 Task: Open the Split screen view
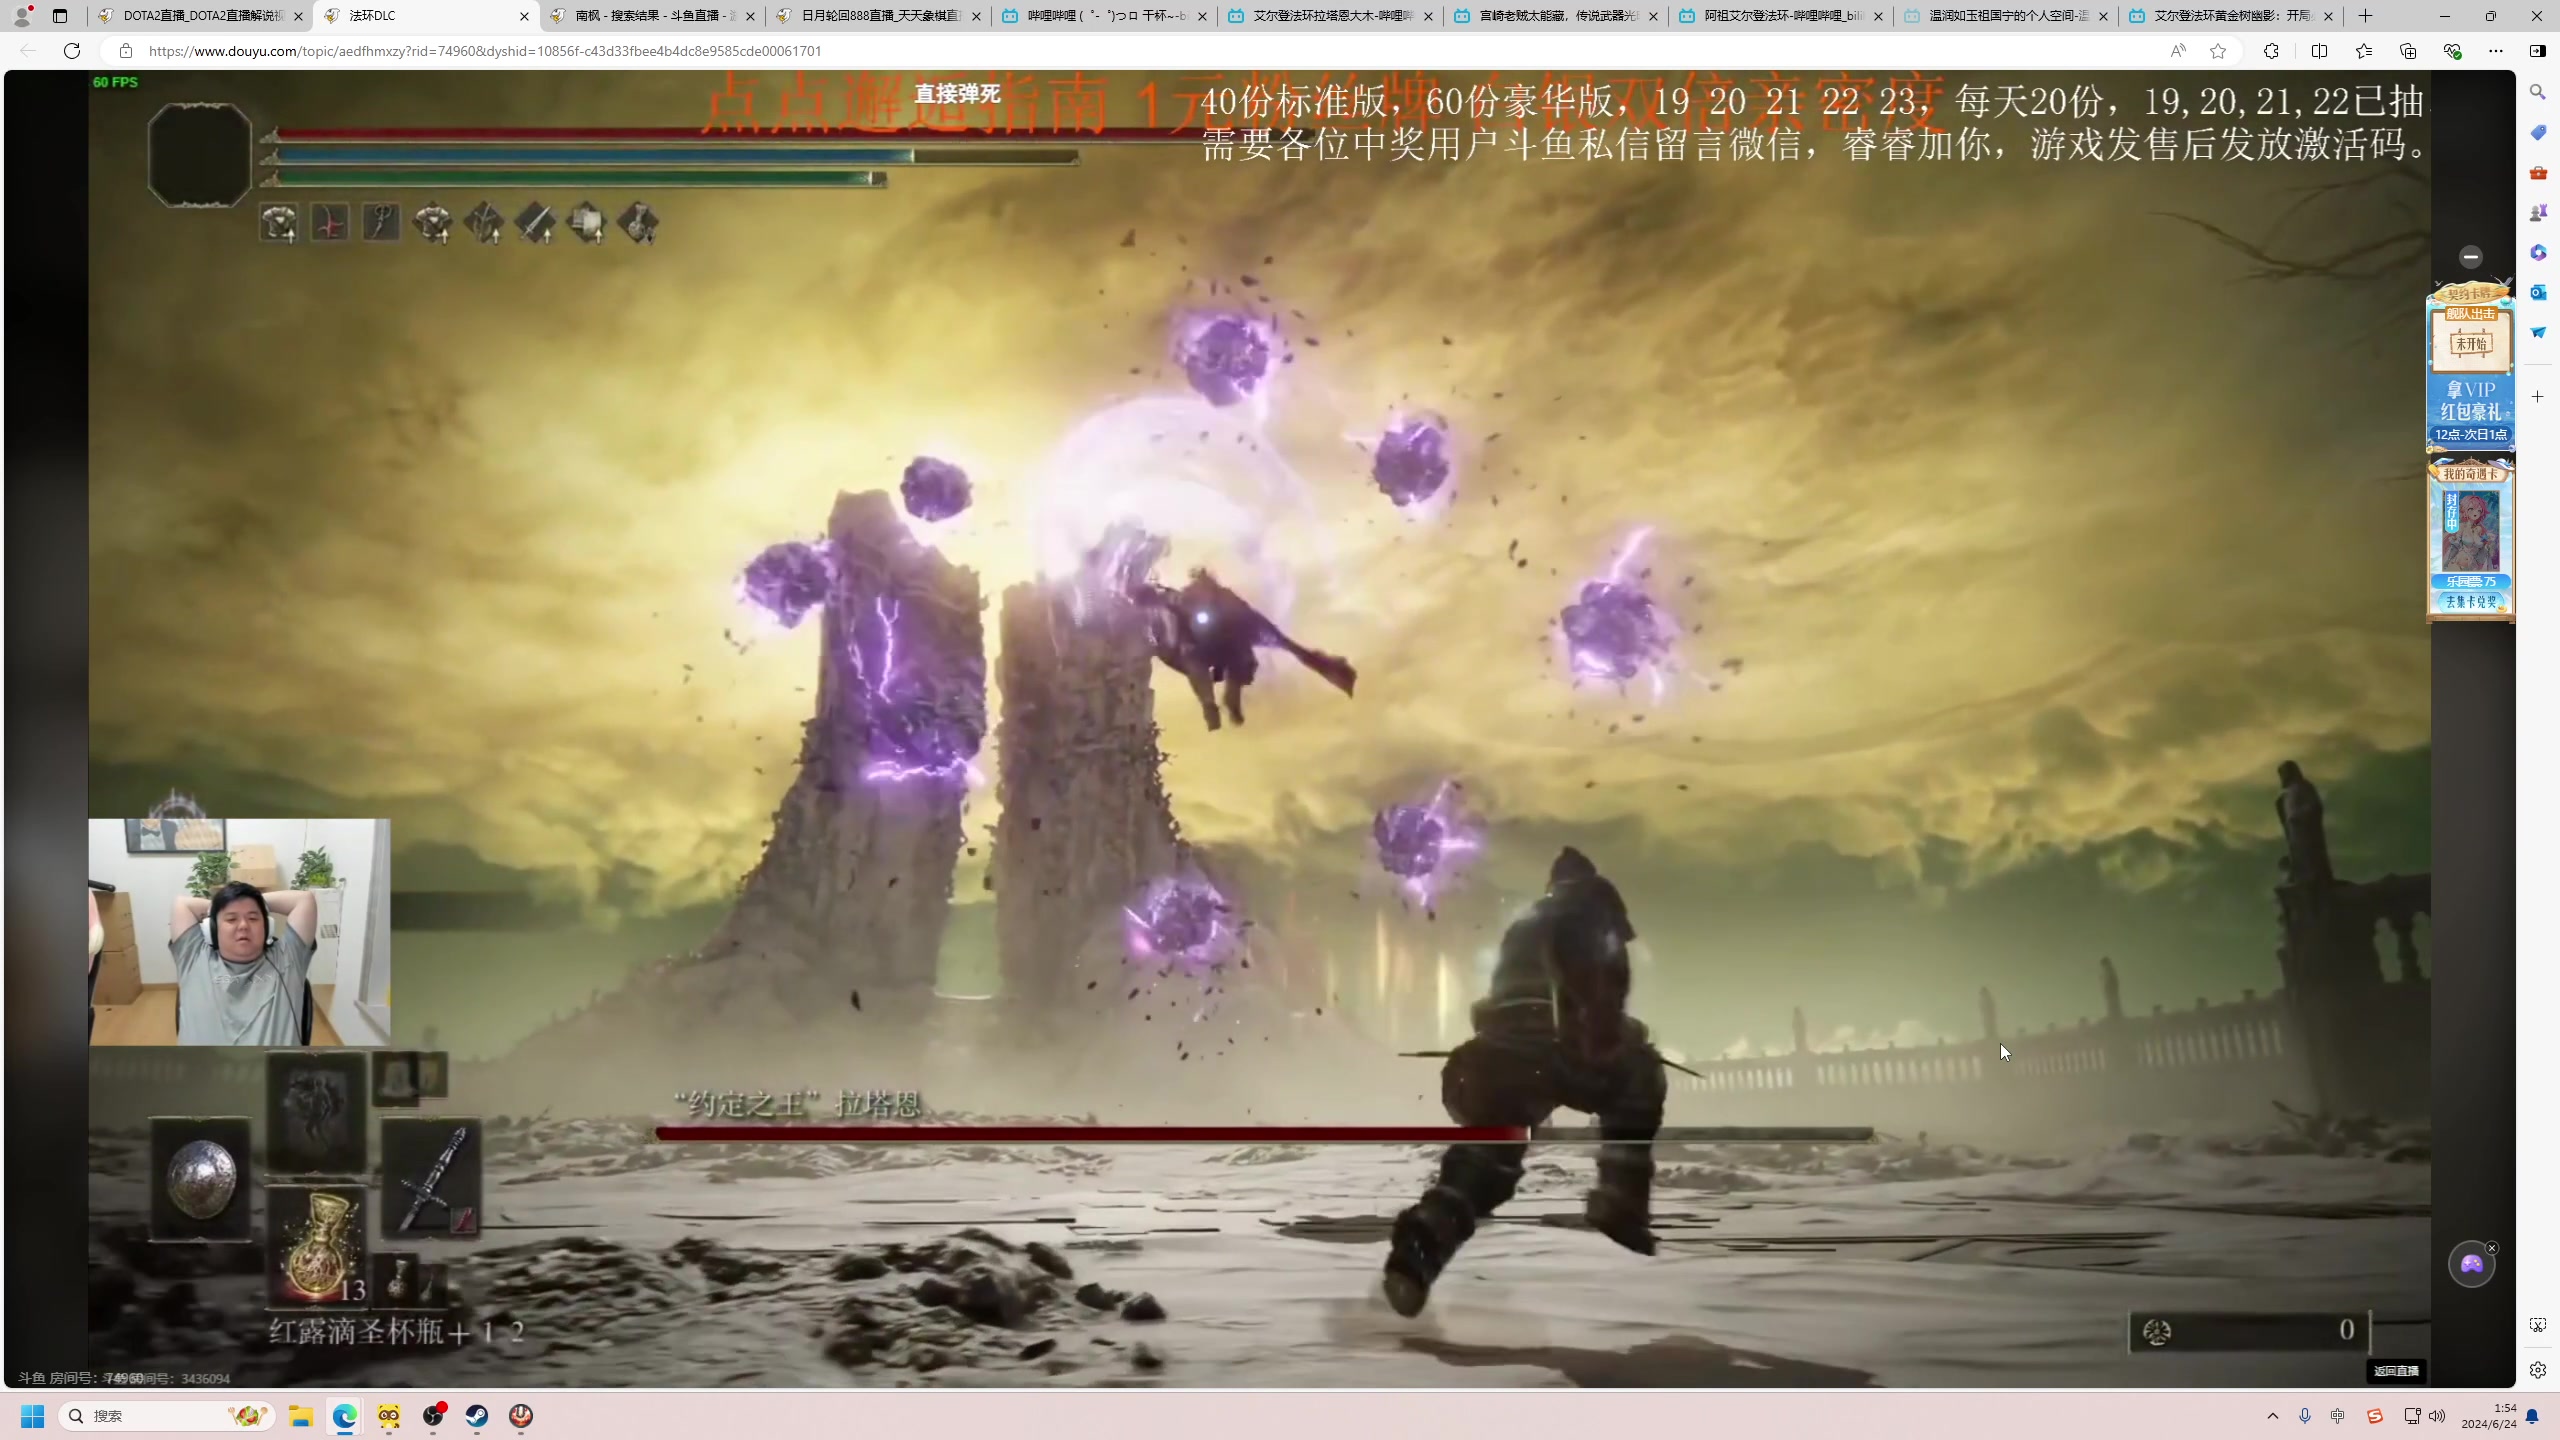2319,51
